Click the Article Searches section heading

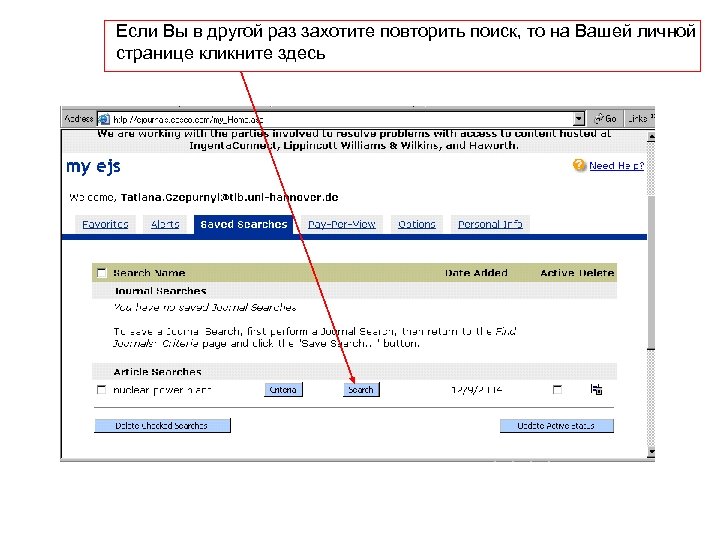point(158,371)
